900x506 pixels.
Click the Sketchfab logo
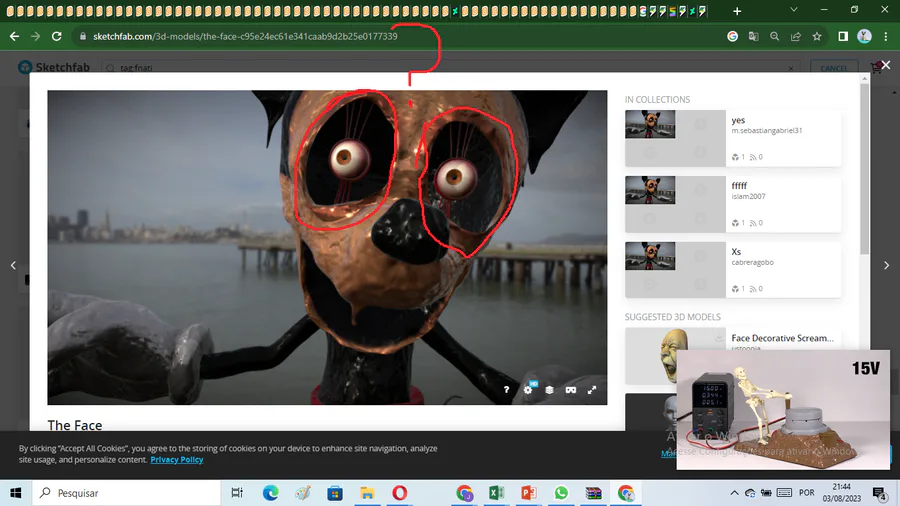pyautogui.click(x=54, y=67)
